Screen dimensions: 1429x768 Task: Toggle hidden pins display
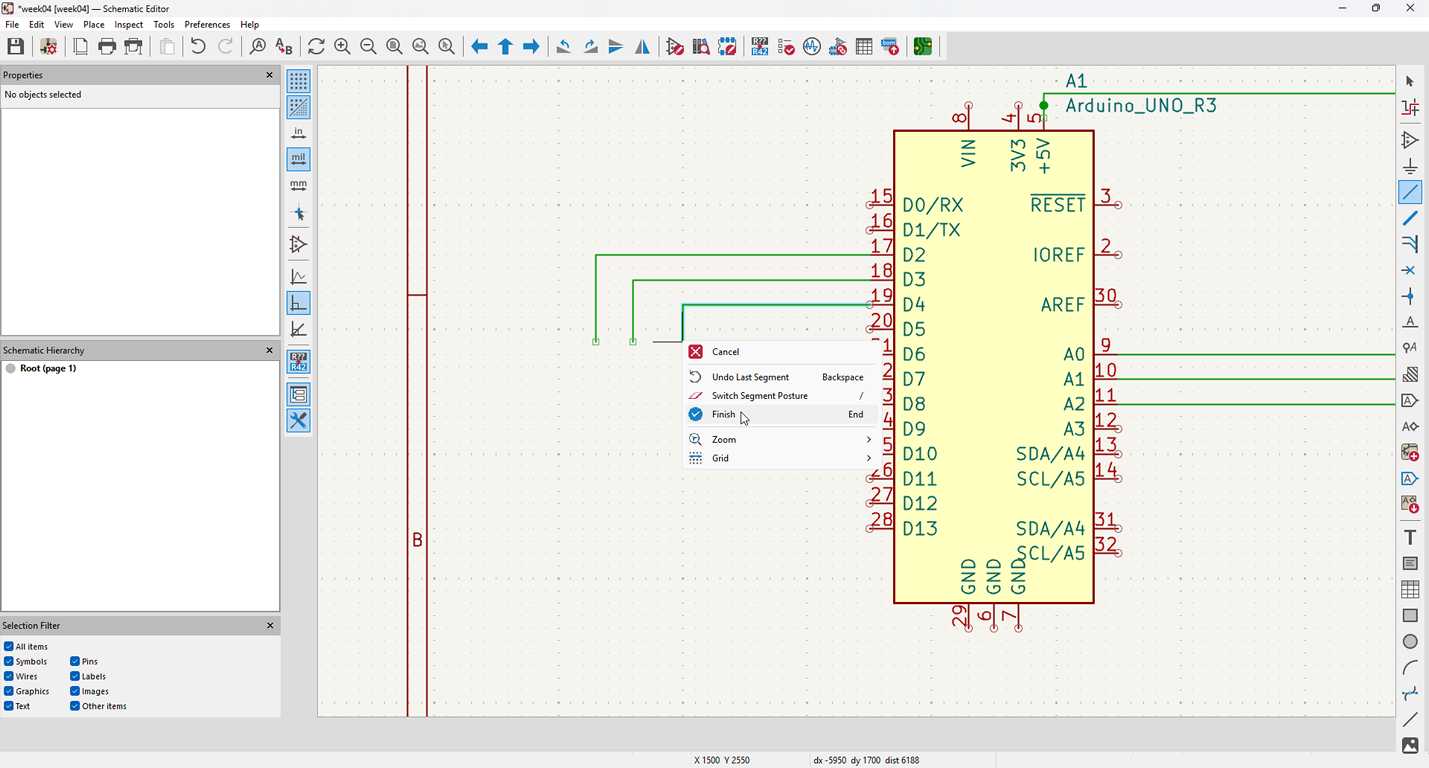coord(298,244)
